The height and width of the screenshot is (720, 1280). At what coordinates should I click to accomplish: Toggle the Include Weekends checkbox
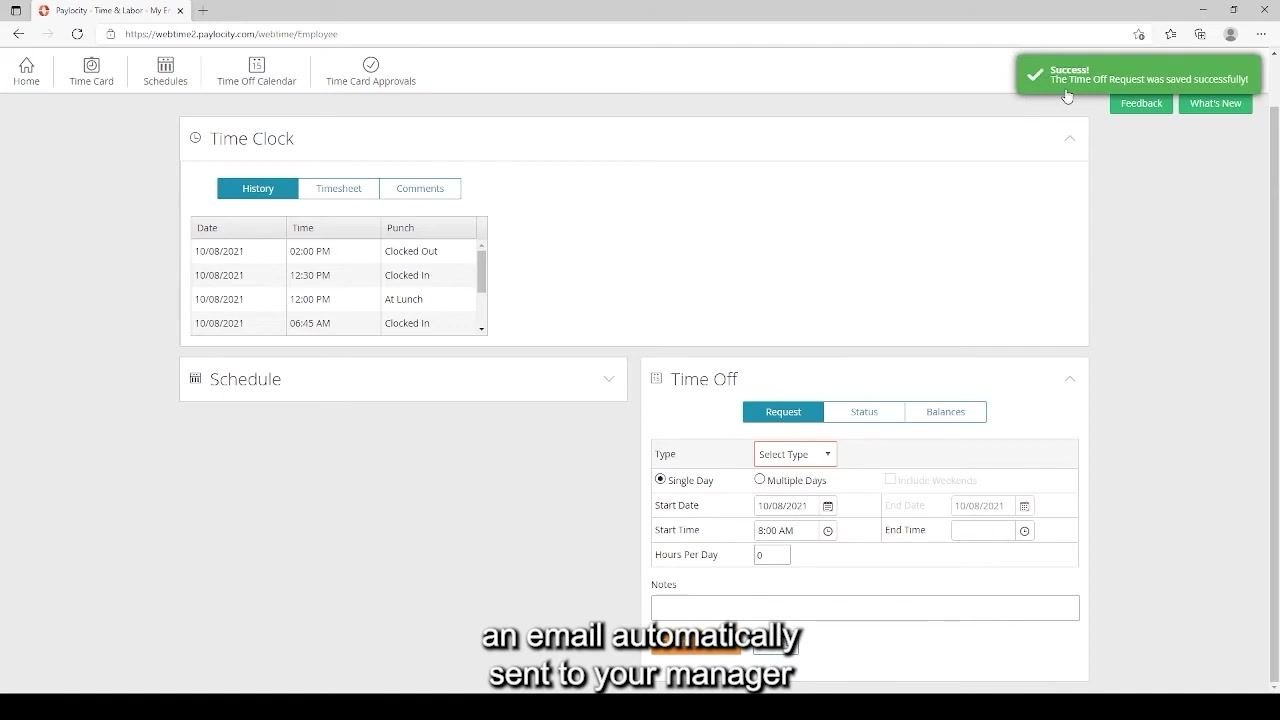[890, 479]
